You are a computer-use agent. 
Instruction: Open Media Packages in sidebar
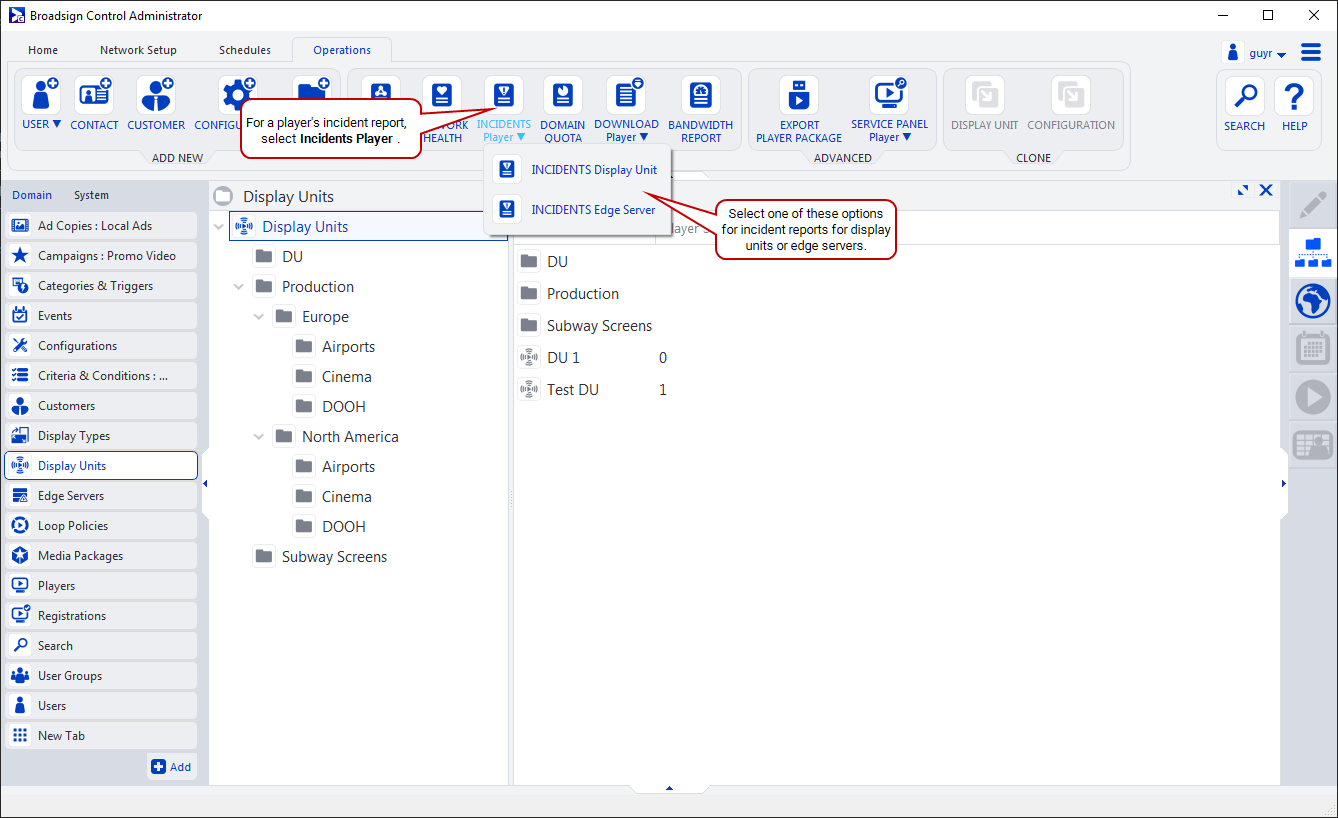click(x=101, y=556)
